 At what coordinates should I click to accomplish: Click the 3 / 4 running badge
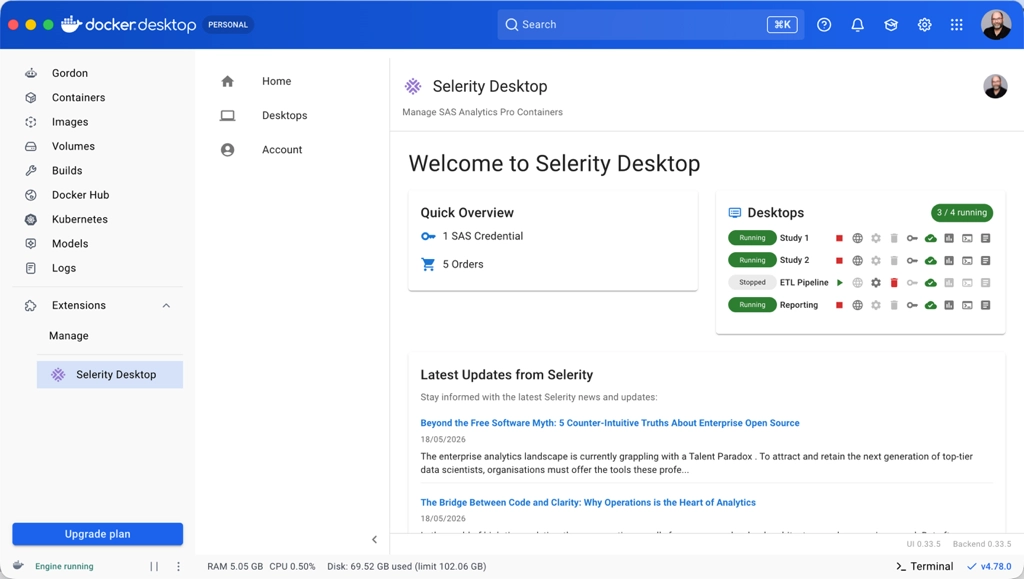click(x=962, y=213)
